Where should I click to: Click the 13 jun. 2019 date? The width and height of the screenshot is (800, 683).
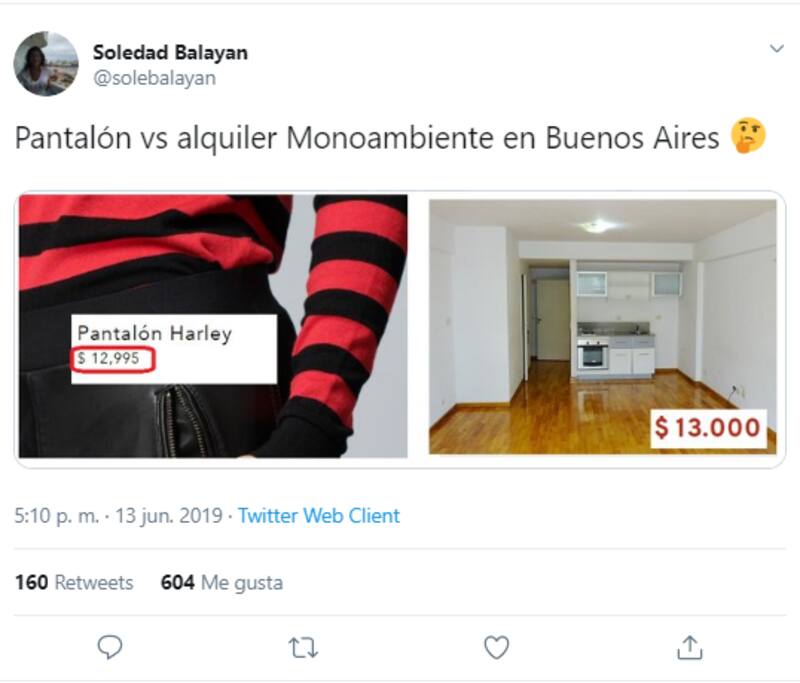pos(169,516)
